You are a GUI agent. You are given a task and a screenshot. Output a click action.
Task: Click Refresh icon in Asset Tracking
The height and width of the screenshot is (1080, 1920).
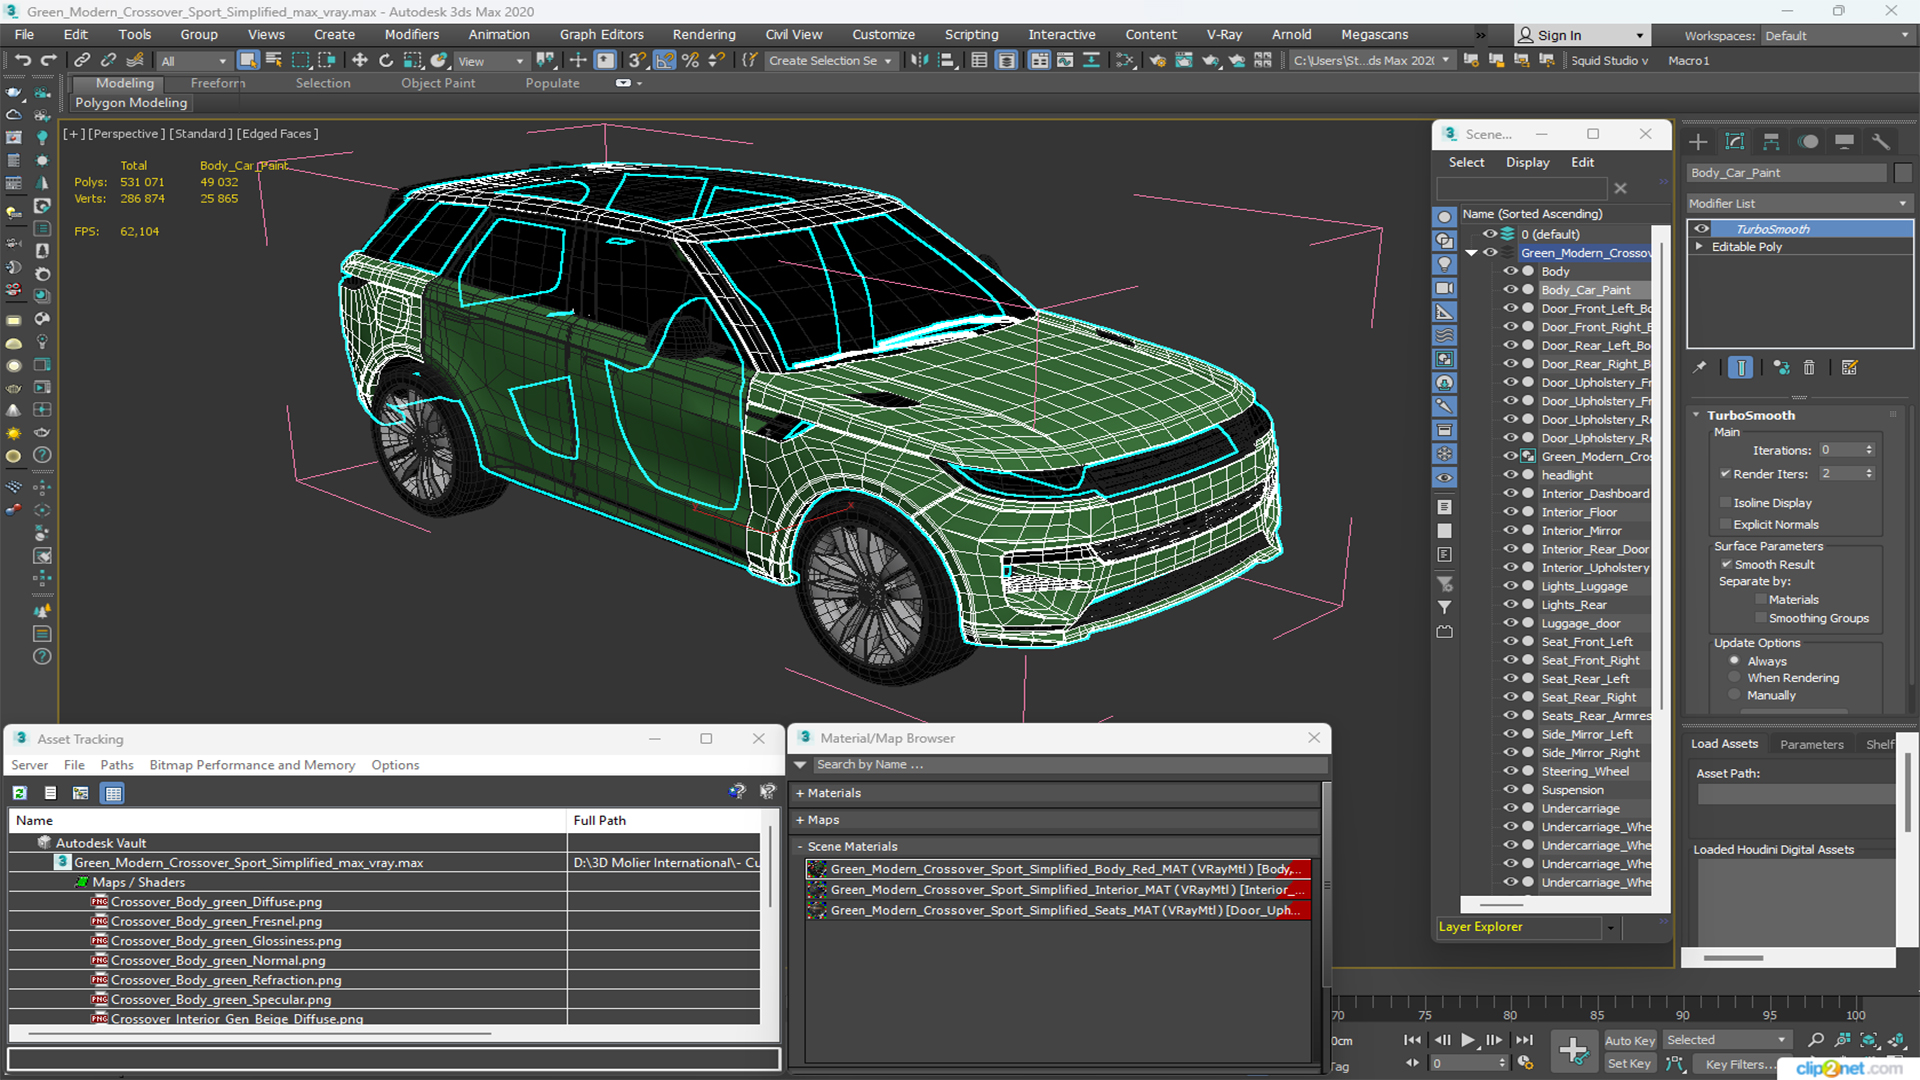[x=19, y=793]
